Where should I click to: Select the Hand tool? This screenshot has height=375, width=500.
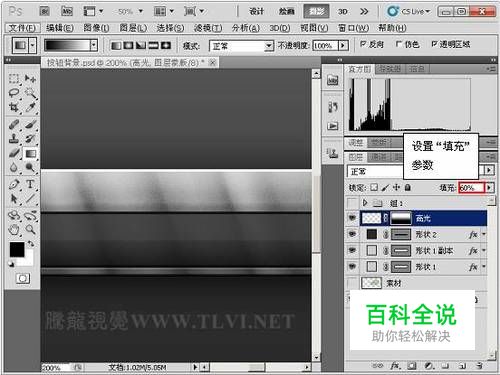coord(14,230)
